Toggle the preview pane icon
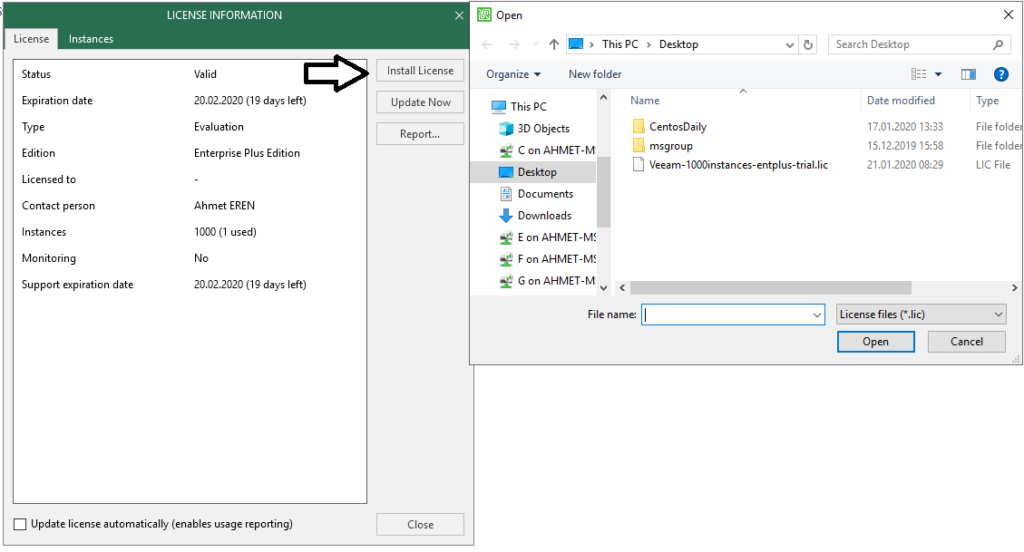1024x552 pixels. (x=968, y=74)
